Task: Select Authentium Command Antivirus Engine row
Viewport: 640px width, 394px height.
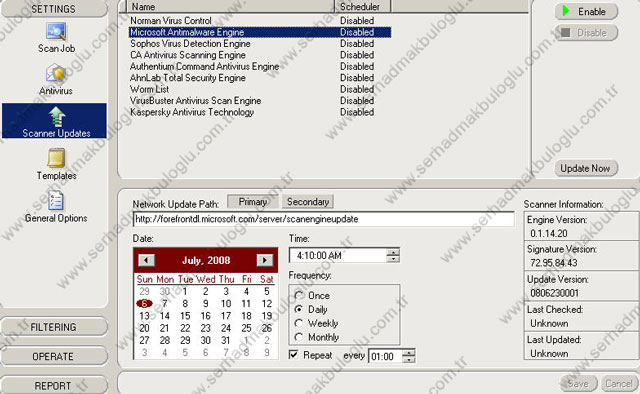Action: click(260, 66)
